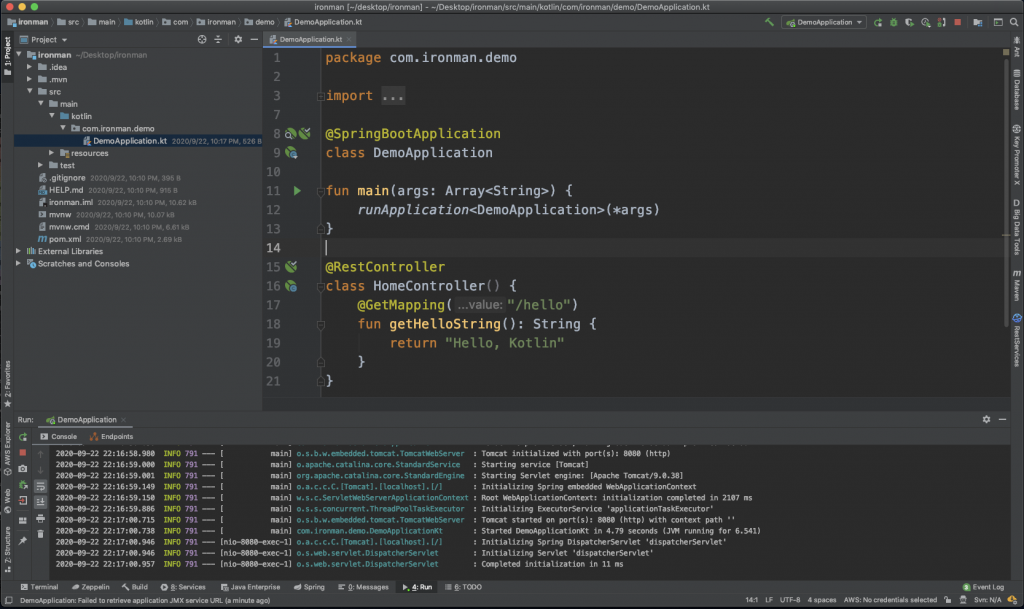Switch to the Endpoints tab
The image size is (1024, 609).
[111, 437]
